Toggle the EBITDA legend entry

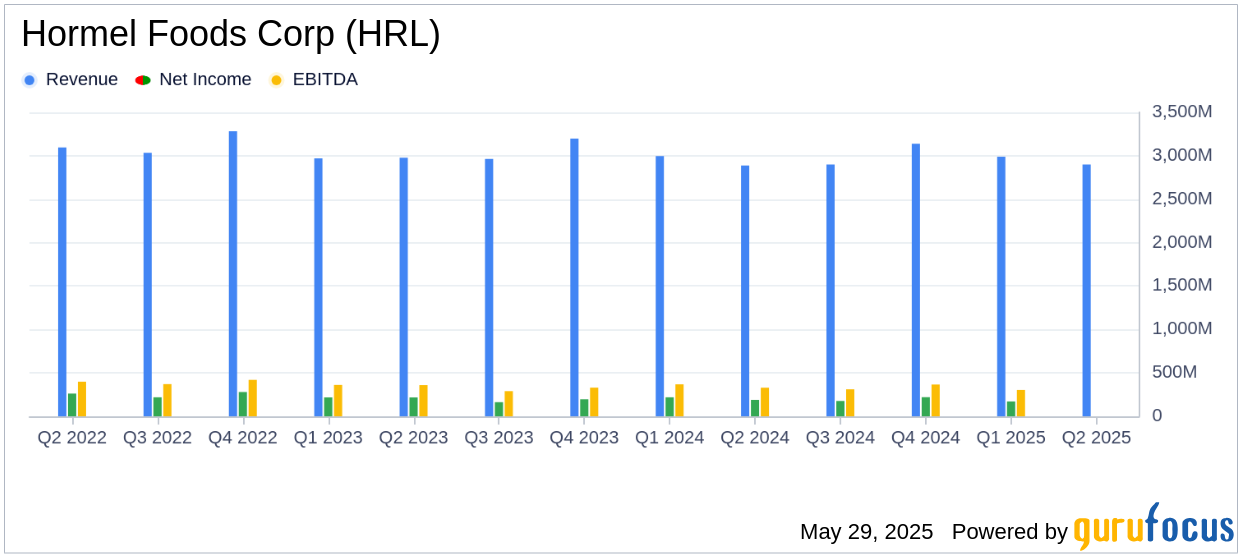314,80
